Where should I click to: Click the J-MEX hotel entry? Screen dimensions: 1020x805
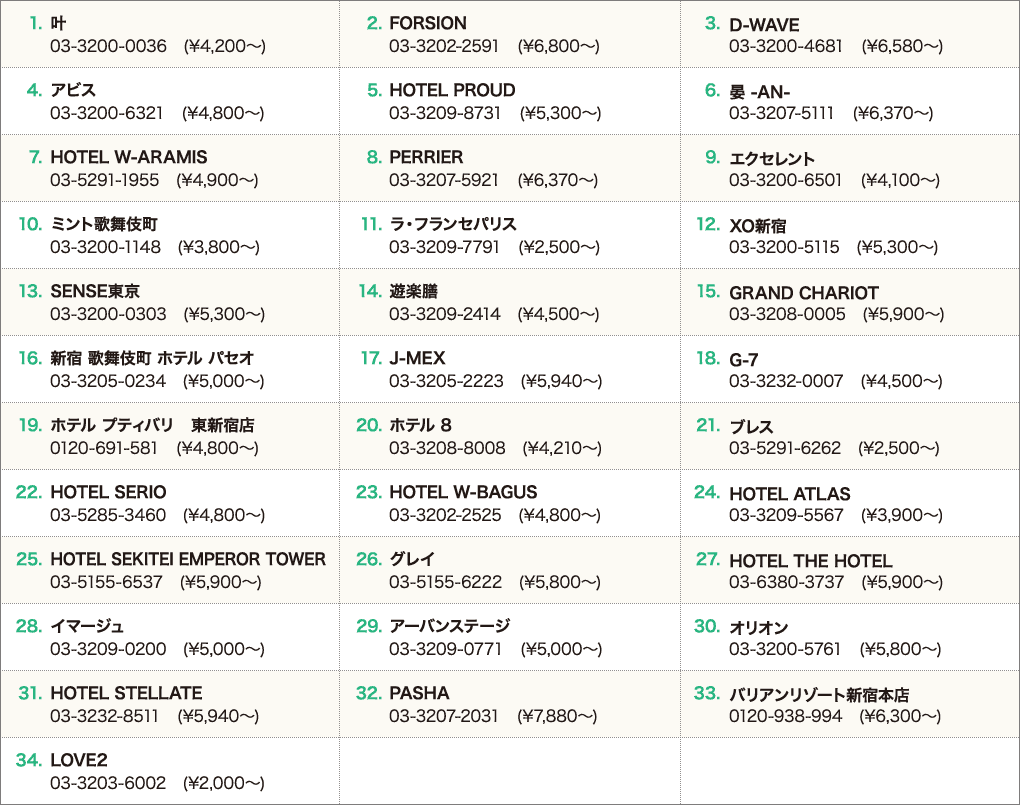pyautogui.click(x=417, y=359)
